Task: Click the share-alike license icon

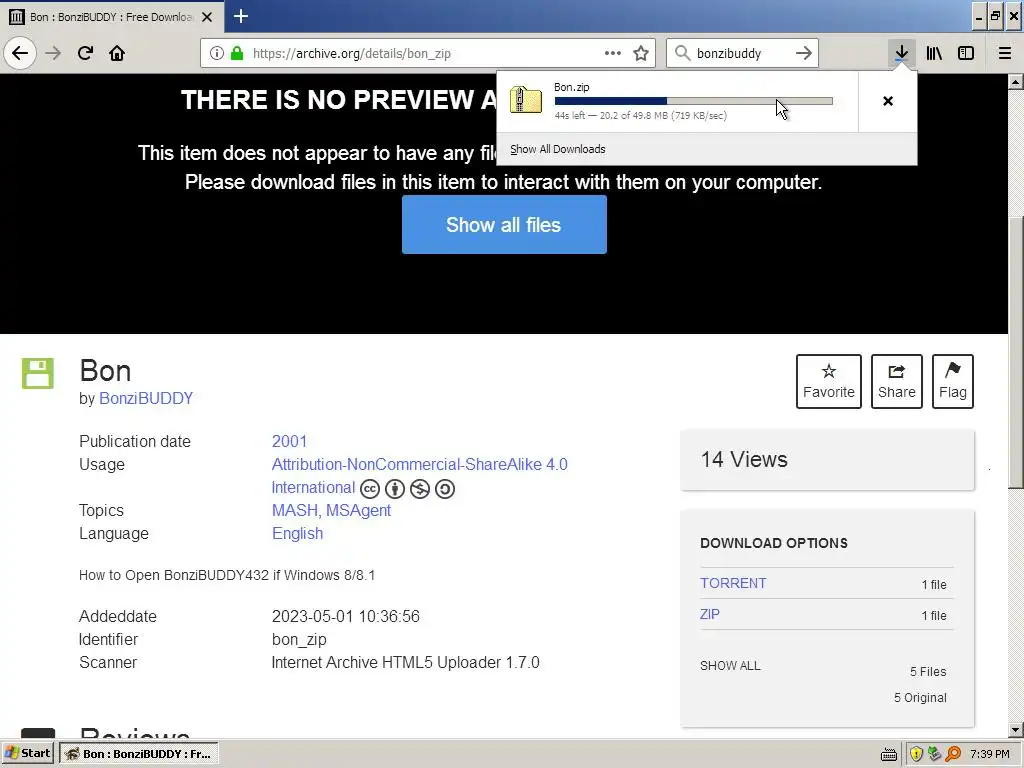Action: click(445, 488)
